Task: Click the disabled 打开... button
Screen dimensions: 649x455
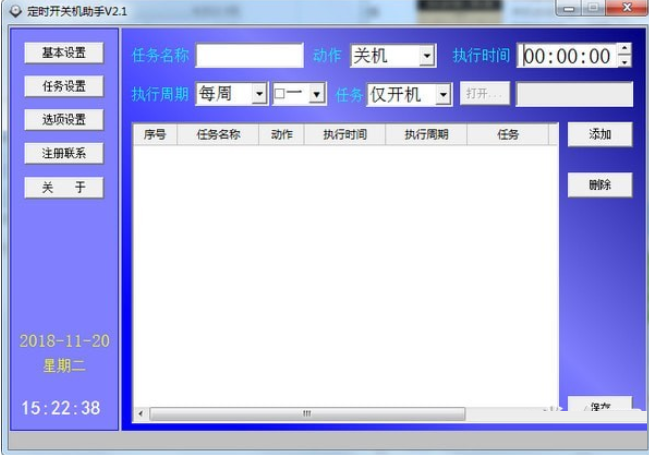Action: (x=485, y=94)
